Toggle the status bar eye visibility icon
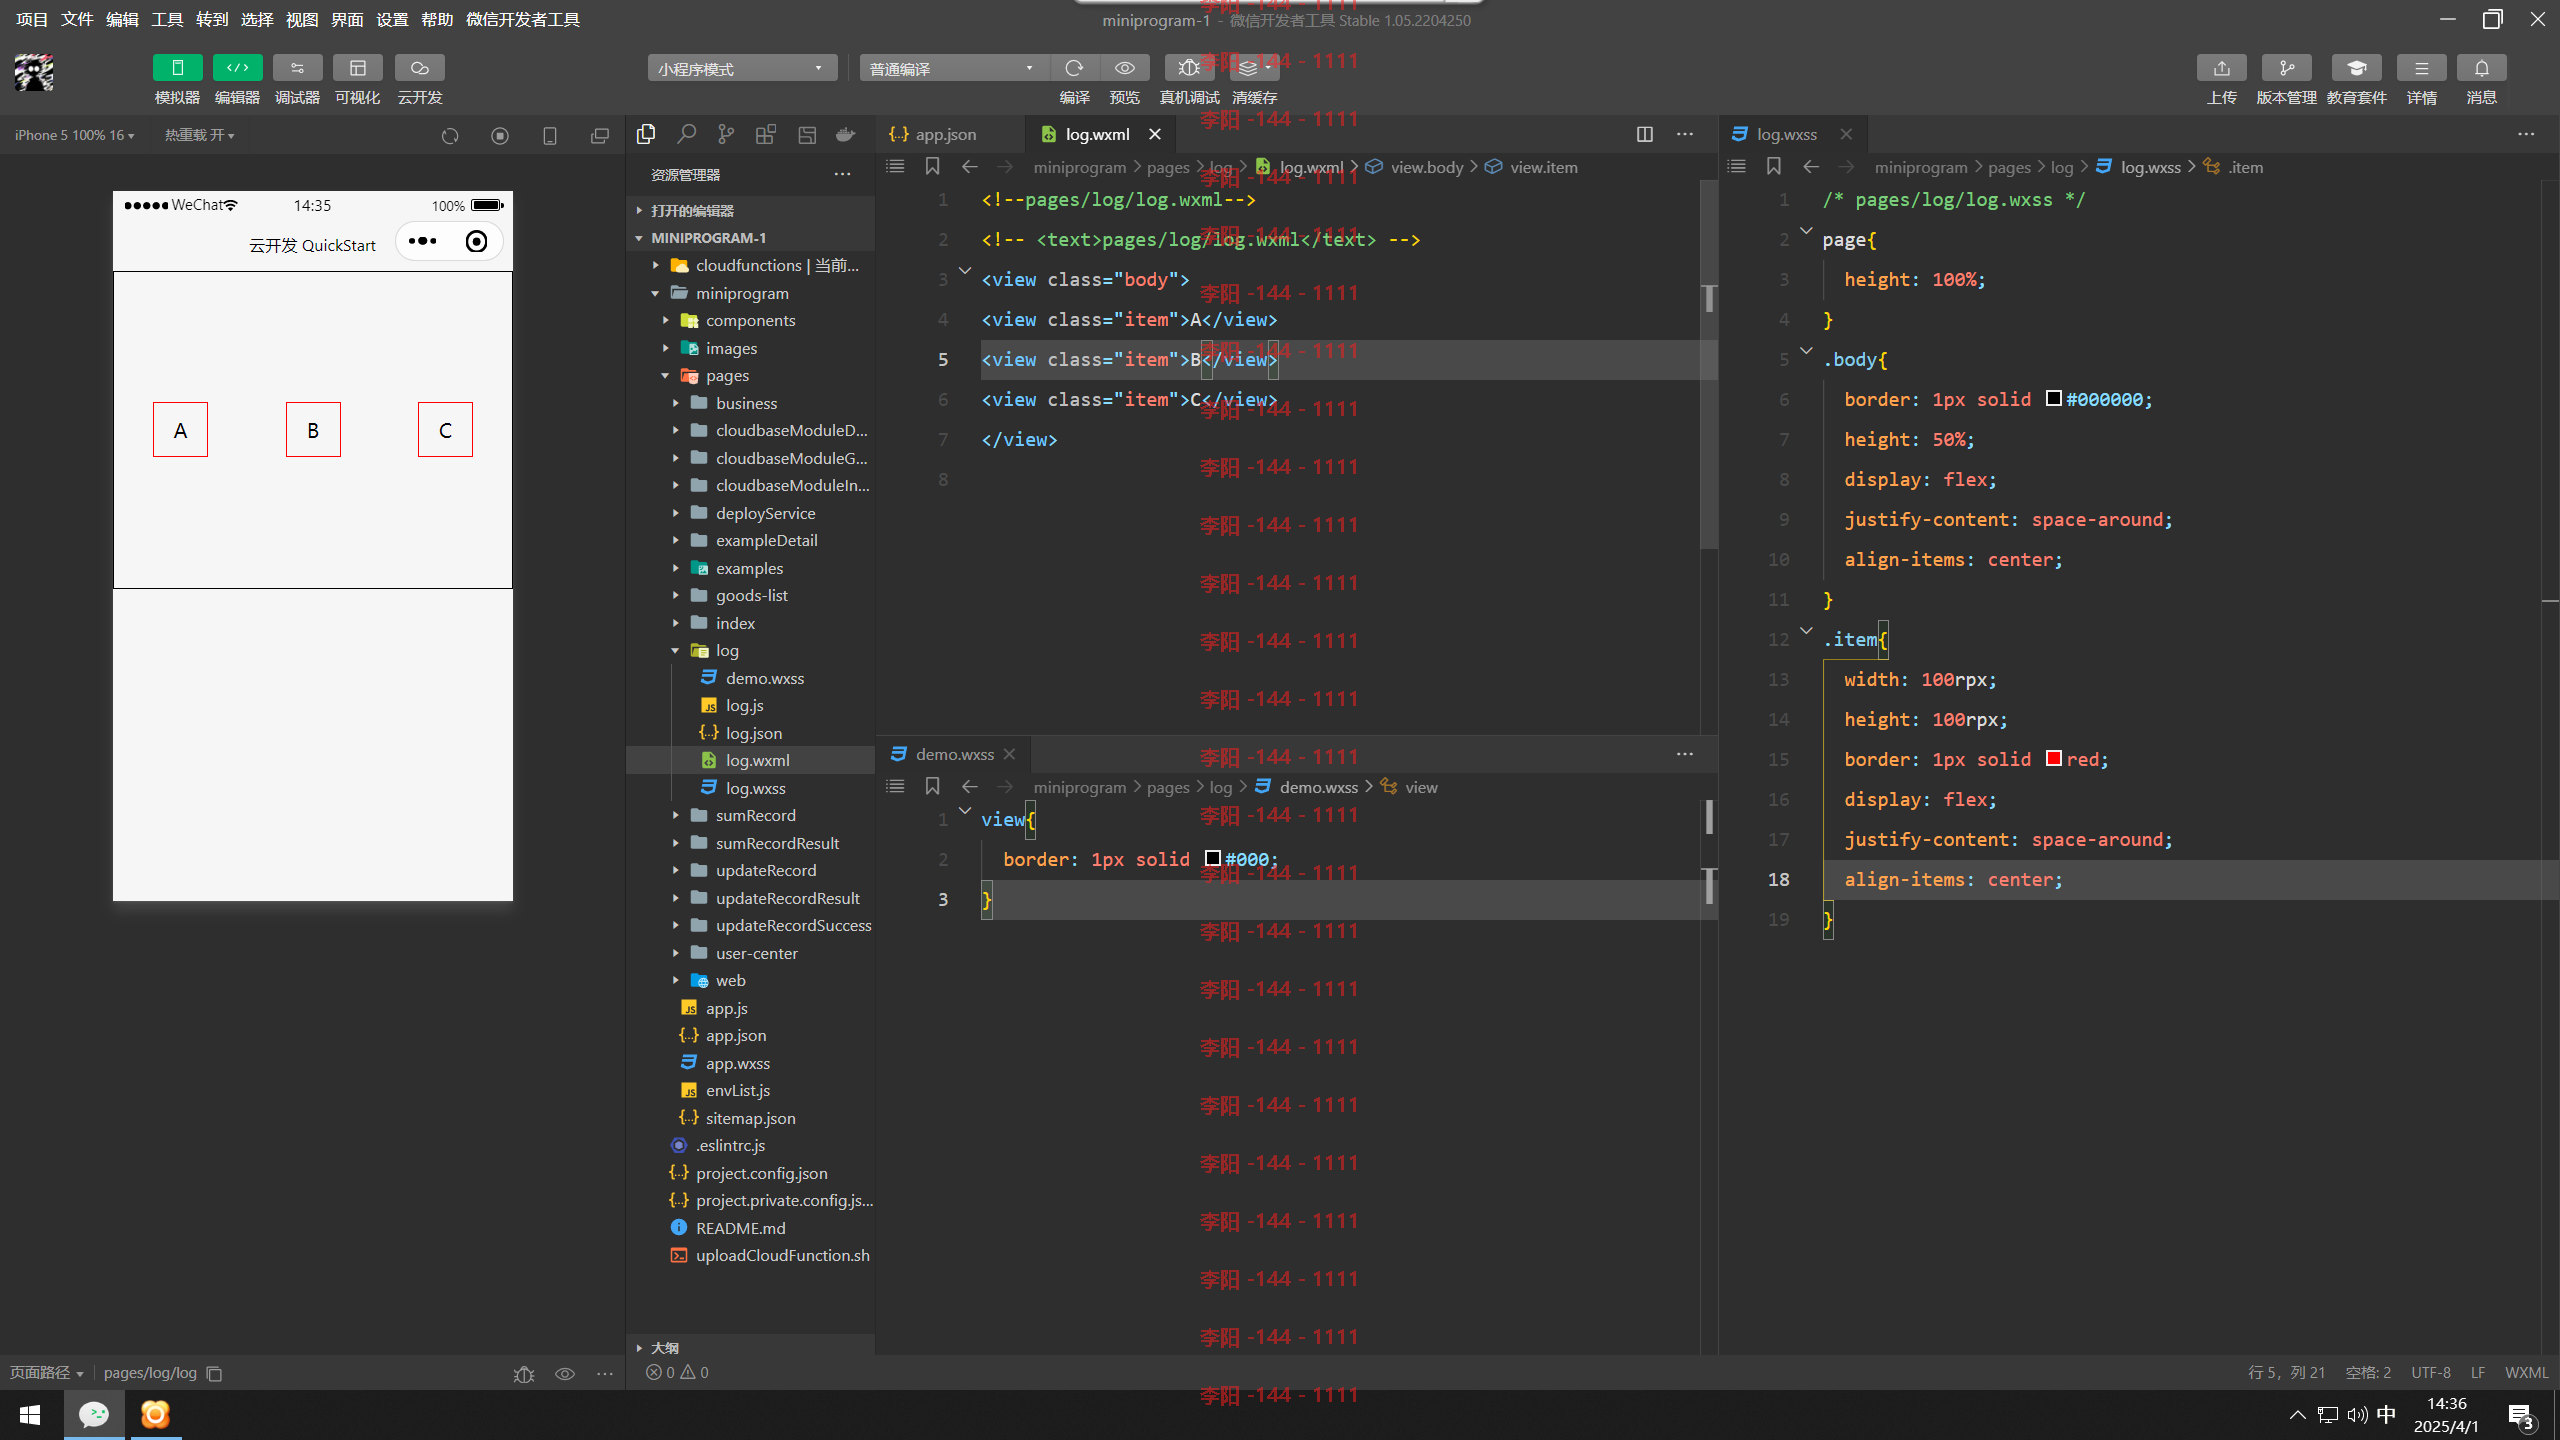Screen dimensions: 2560x1440 click(x=565, y=1374)
